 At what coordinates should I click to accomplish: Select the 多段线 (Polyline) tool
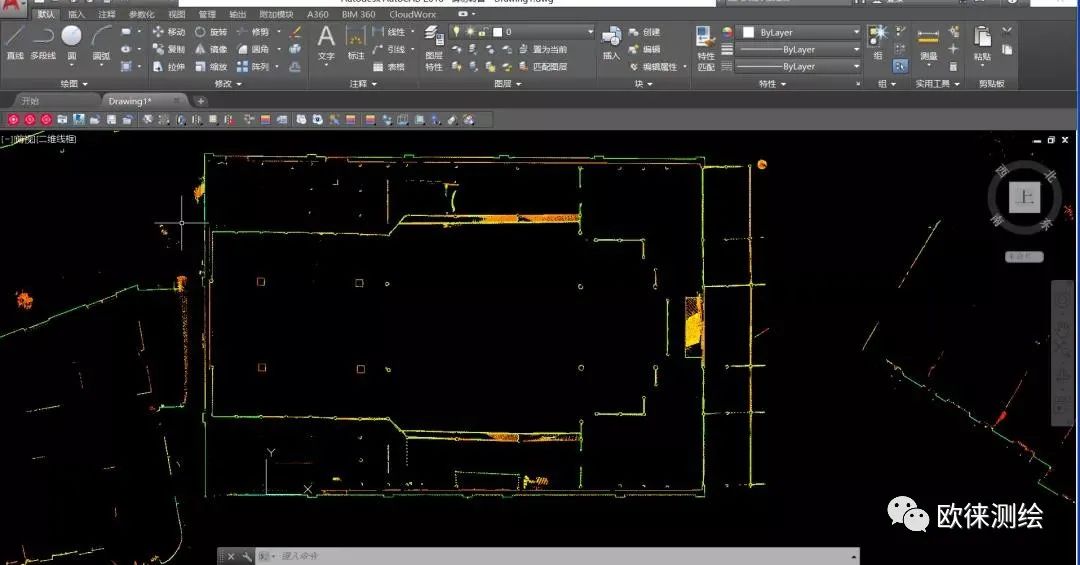43,43
